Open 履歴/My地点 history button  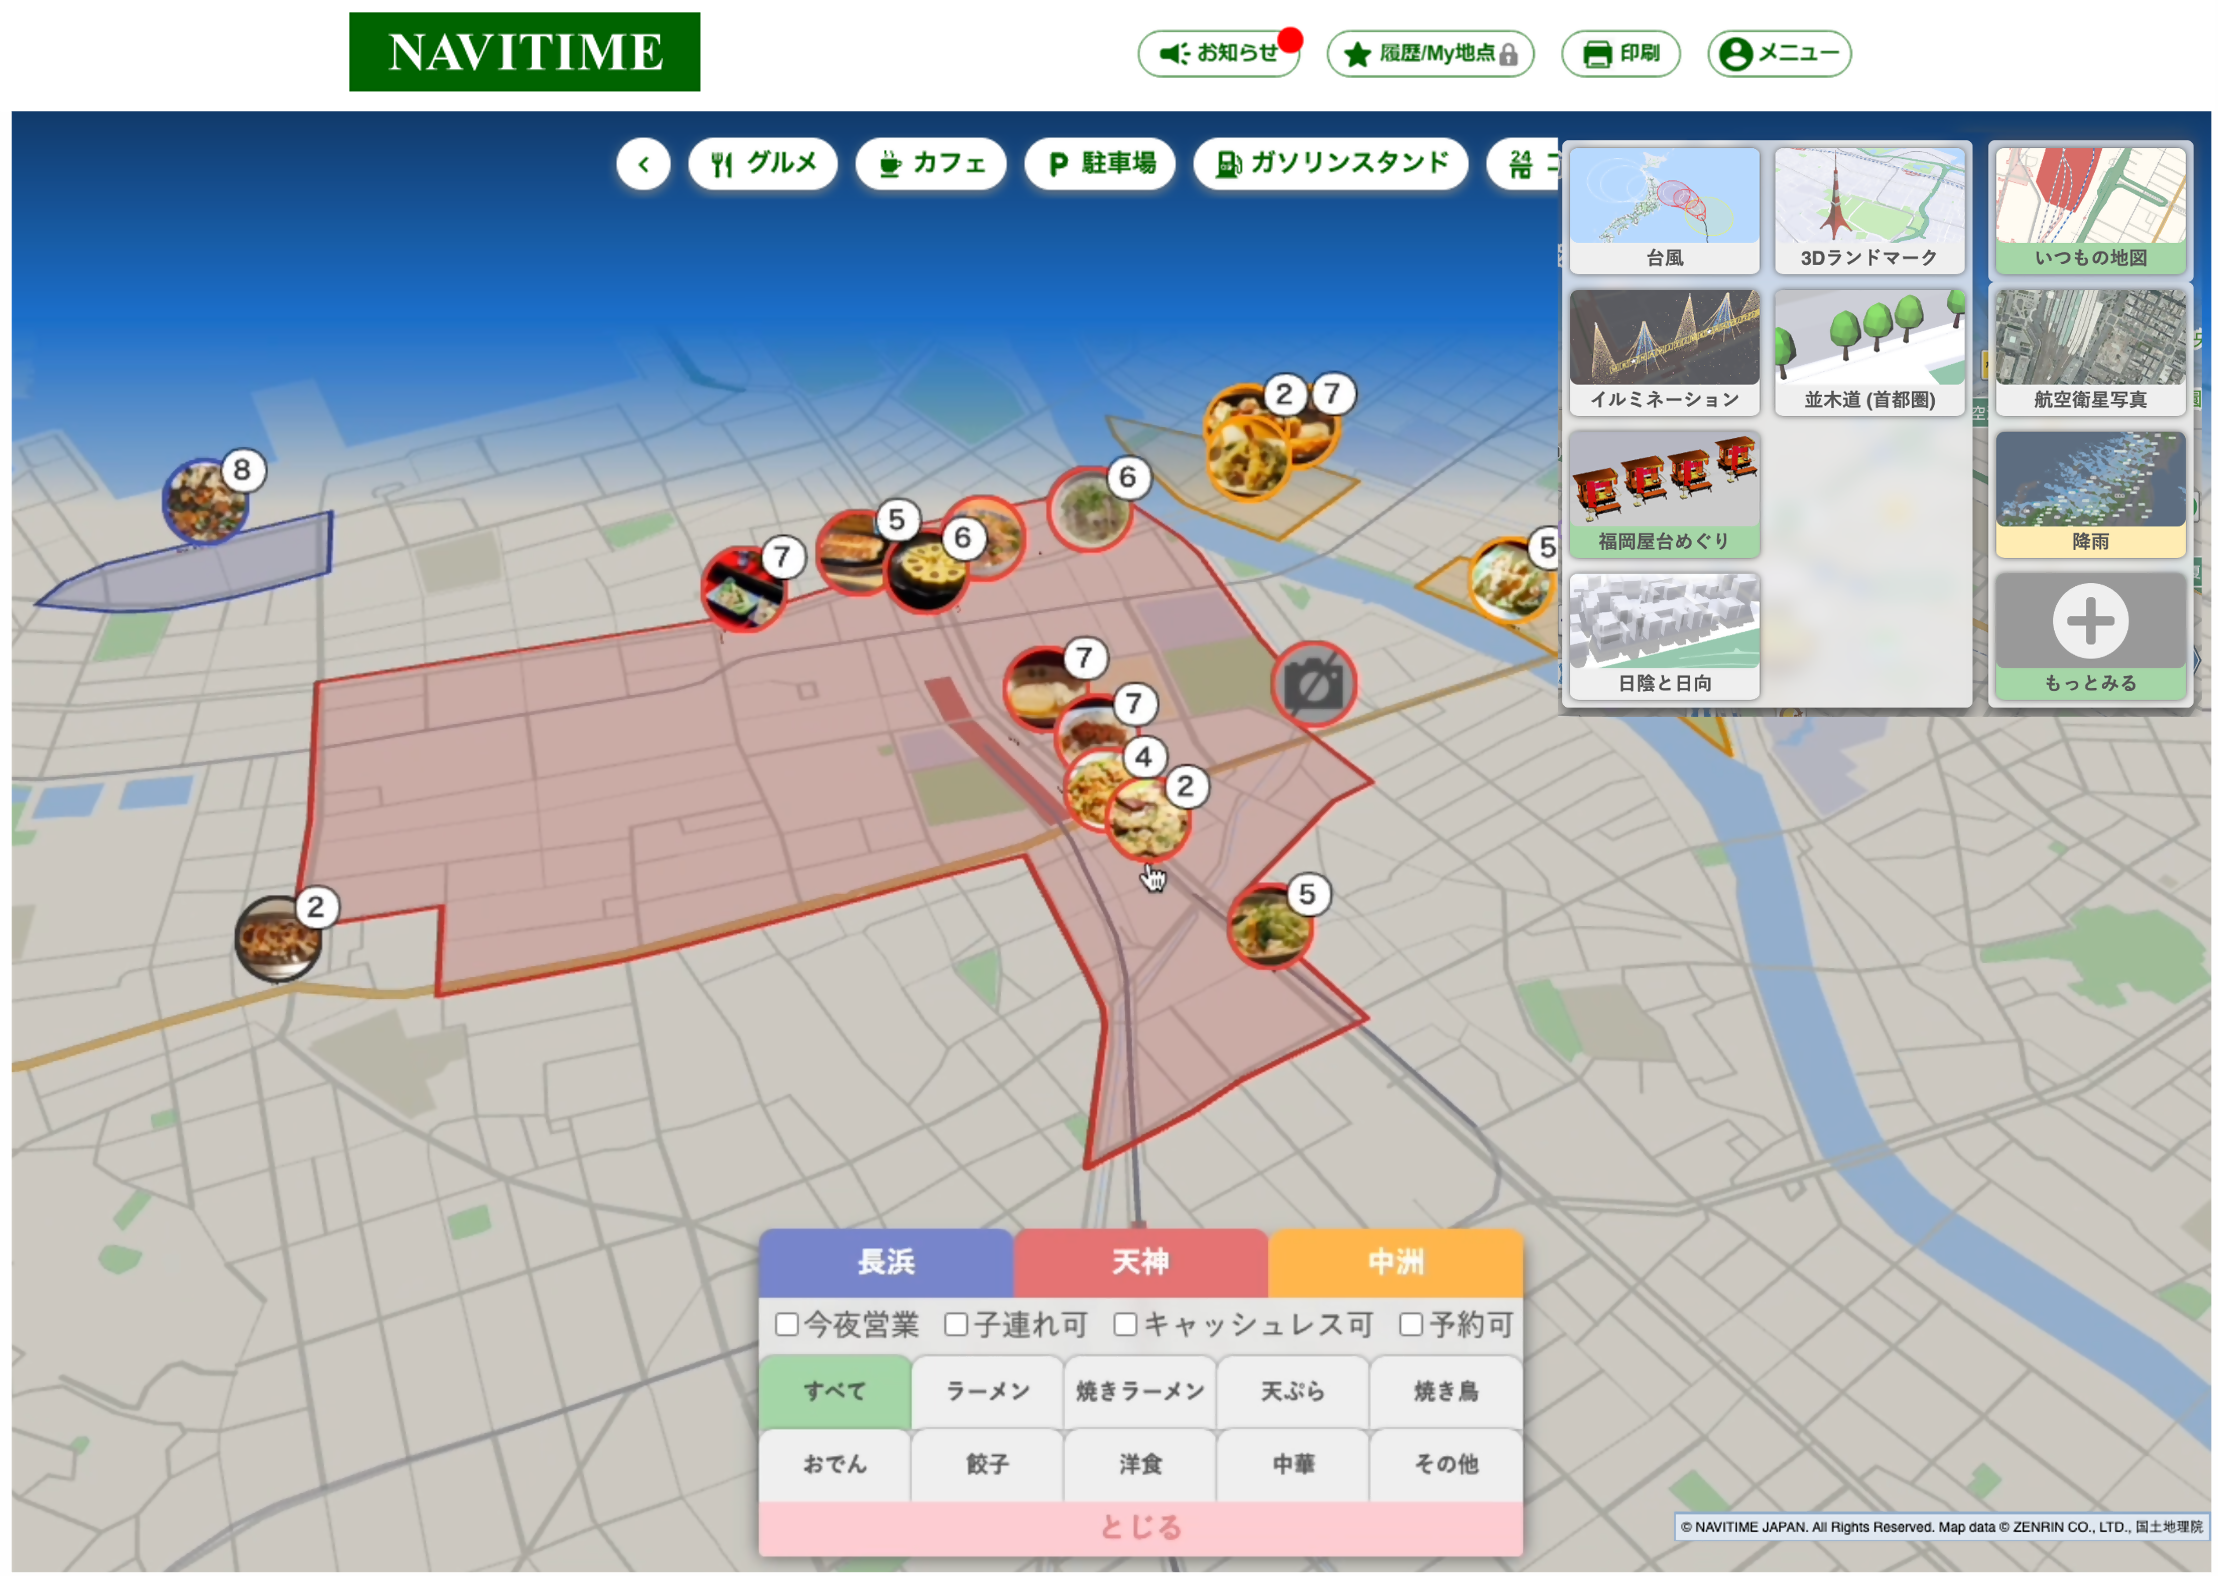click(1430, 53)
